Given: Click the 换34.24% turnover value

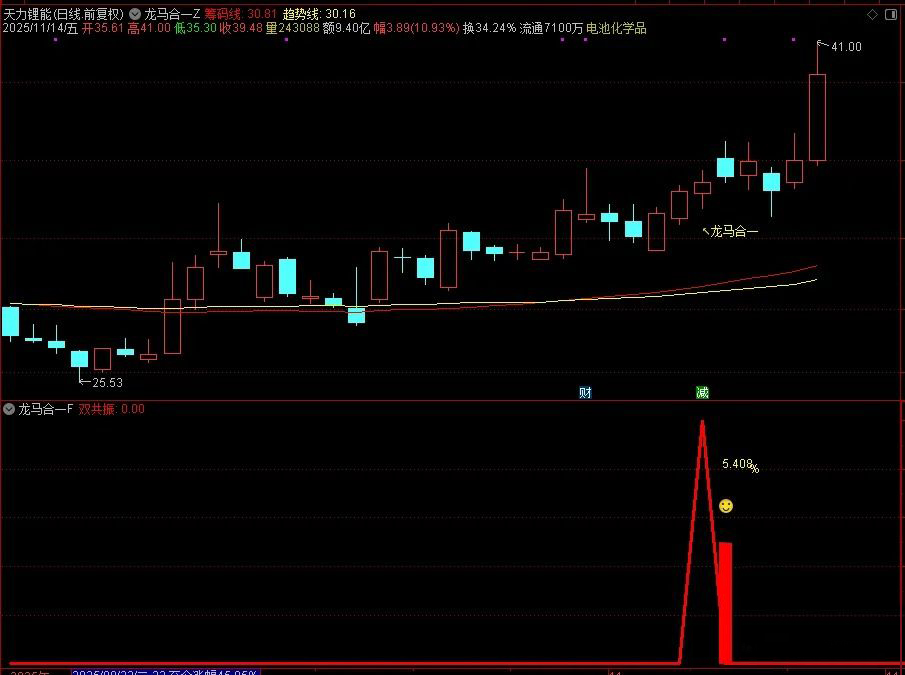Looking at the screenshot, I should coord(489,28).
